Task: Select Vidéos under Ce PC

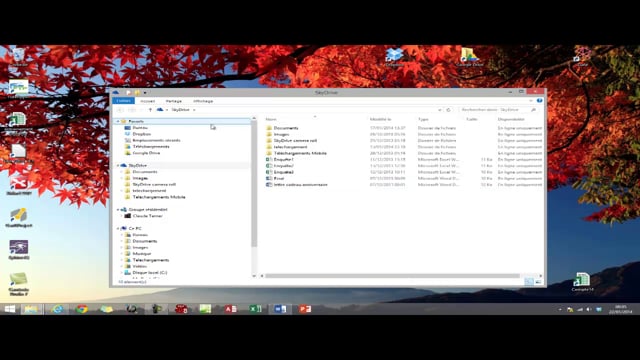Action: tap(140, 266)
